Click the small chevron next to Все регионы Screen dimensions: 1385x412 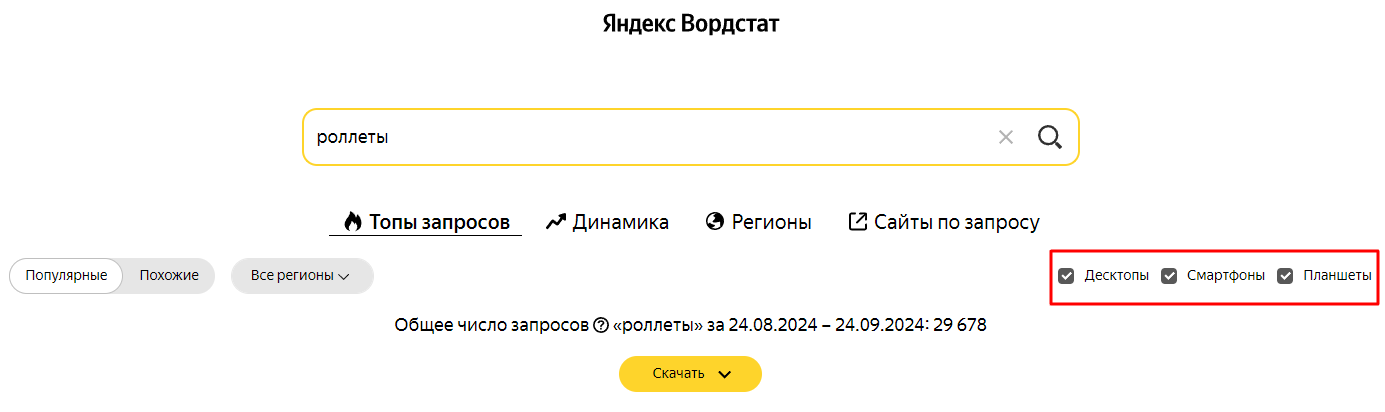point(344,276)
